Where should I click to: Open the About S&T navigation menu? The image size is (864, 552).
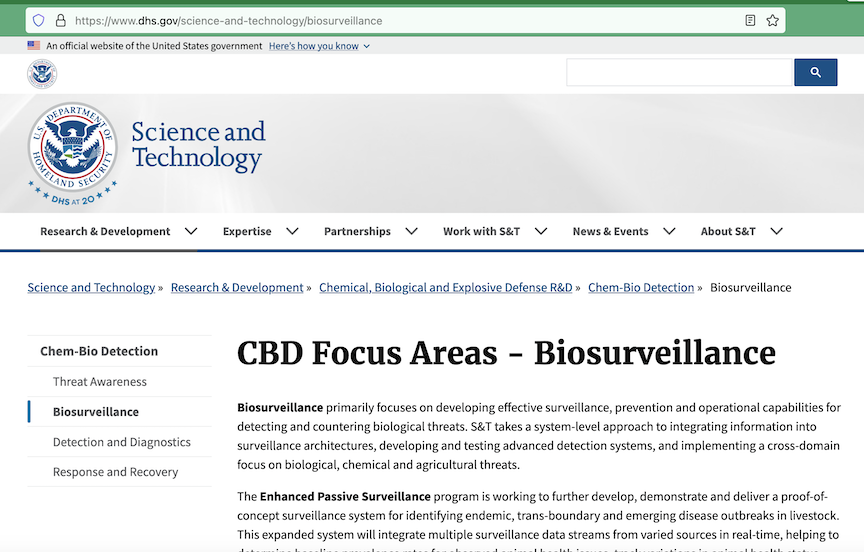(x=728, y=231)
